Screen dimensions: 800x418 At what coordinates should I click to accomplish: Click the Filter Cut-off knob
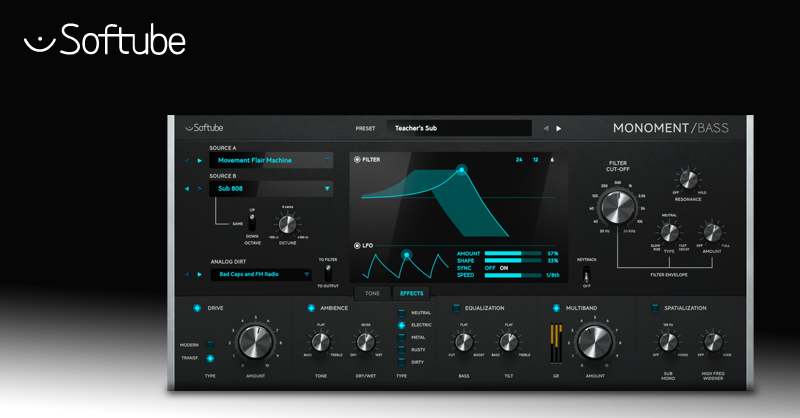[617, 207]
